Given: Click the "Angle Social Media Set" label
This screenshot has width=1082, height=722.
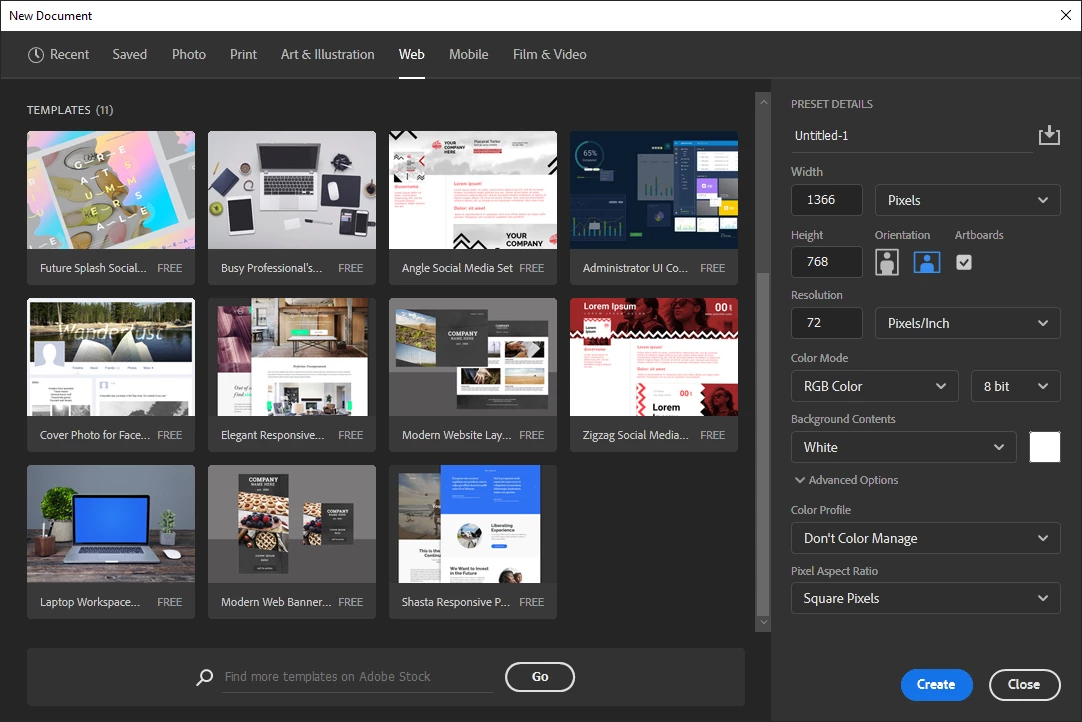Looking at the screenshot, I should tap(458, 268).
